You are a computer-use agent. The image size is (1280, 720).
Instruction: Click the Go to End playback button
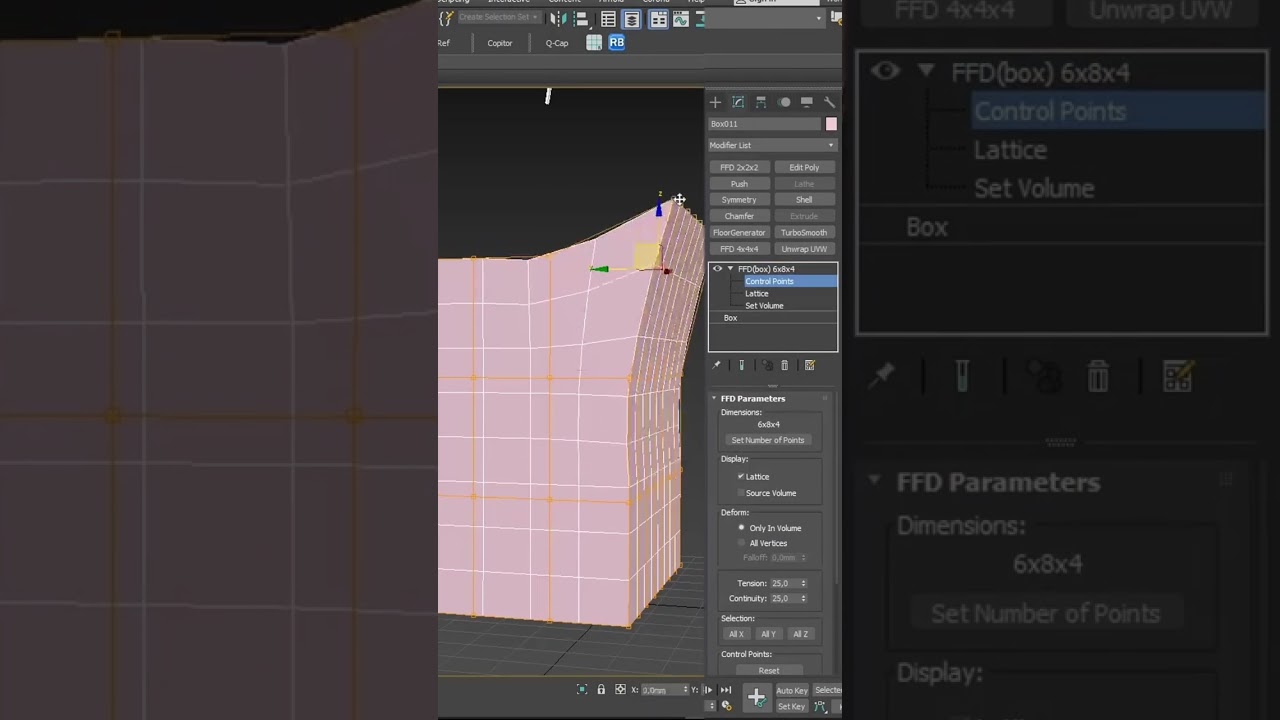click(726, 690)
